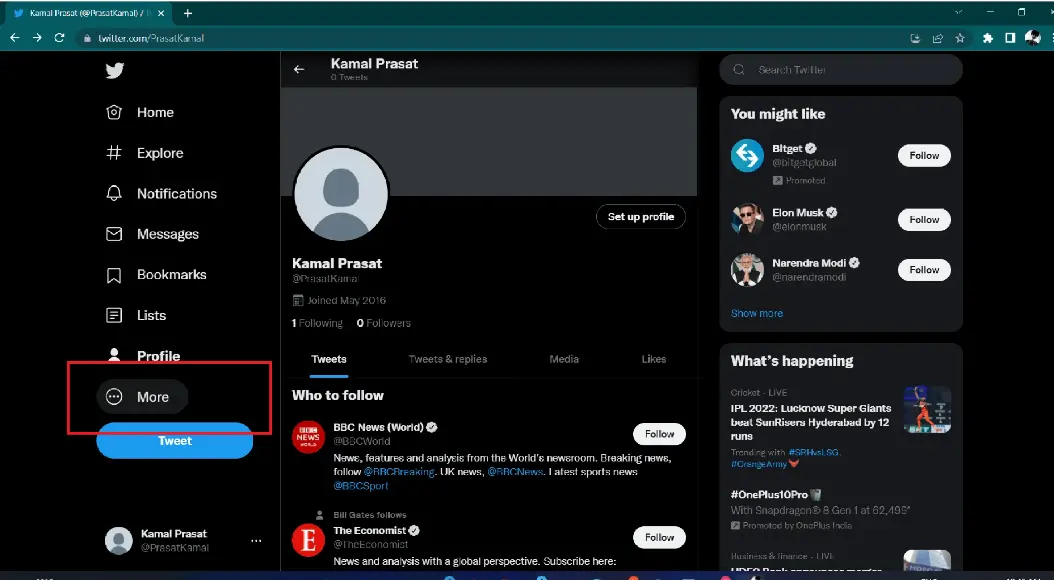The width and height of the screenshot is (1054, 580).
Task: Open the Lists icon
Action: [114, 315]
